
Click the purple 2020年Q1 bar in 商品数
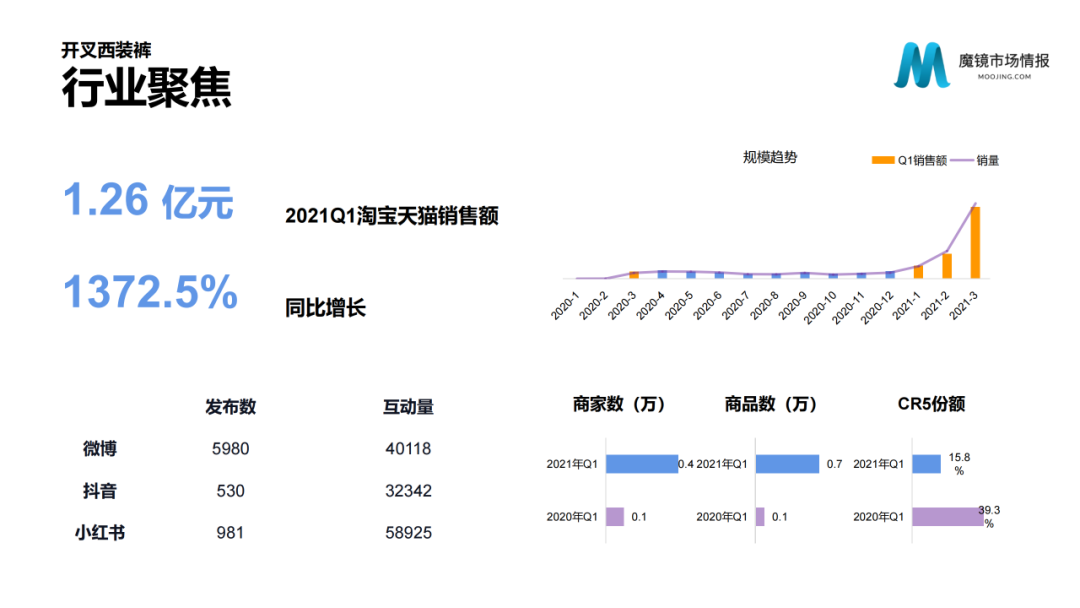760,516
